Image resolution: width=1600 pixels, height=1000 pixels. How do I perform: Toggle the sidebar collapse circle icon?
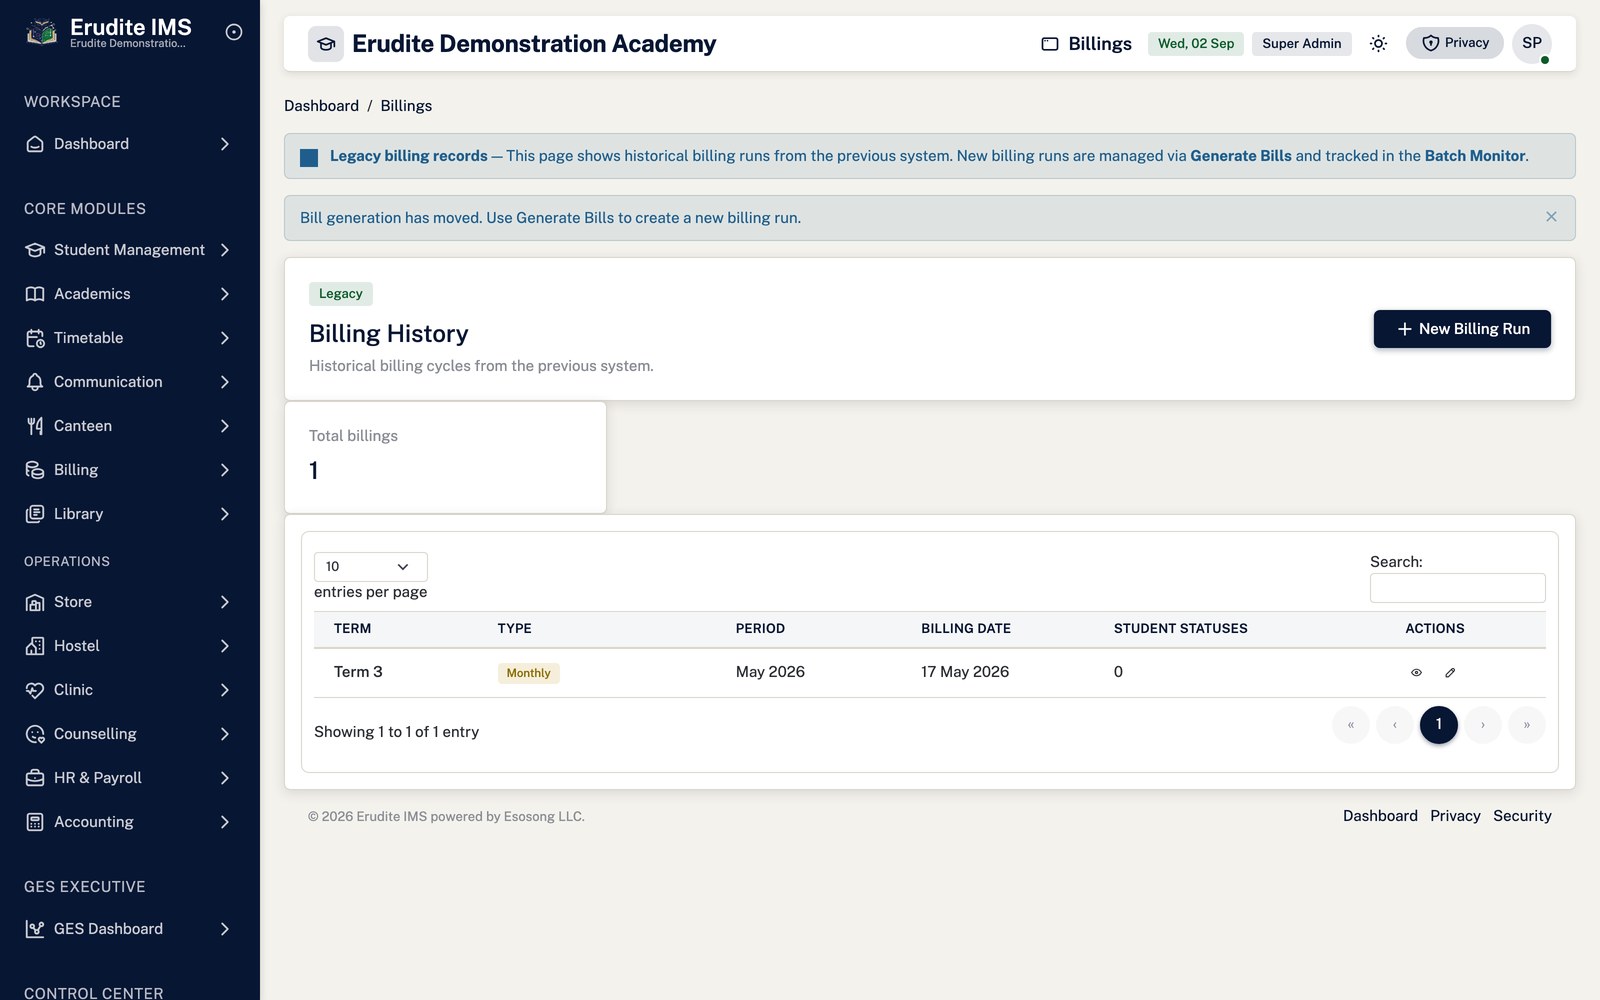(234, 32)
